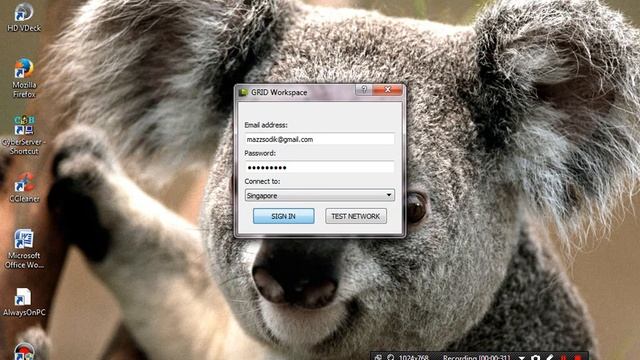The height and width of the screenshot is (360, 640).
Task: Open the HD VDeck desktop shortcut
Action: coord(24,17)
